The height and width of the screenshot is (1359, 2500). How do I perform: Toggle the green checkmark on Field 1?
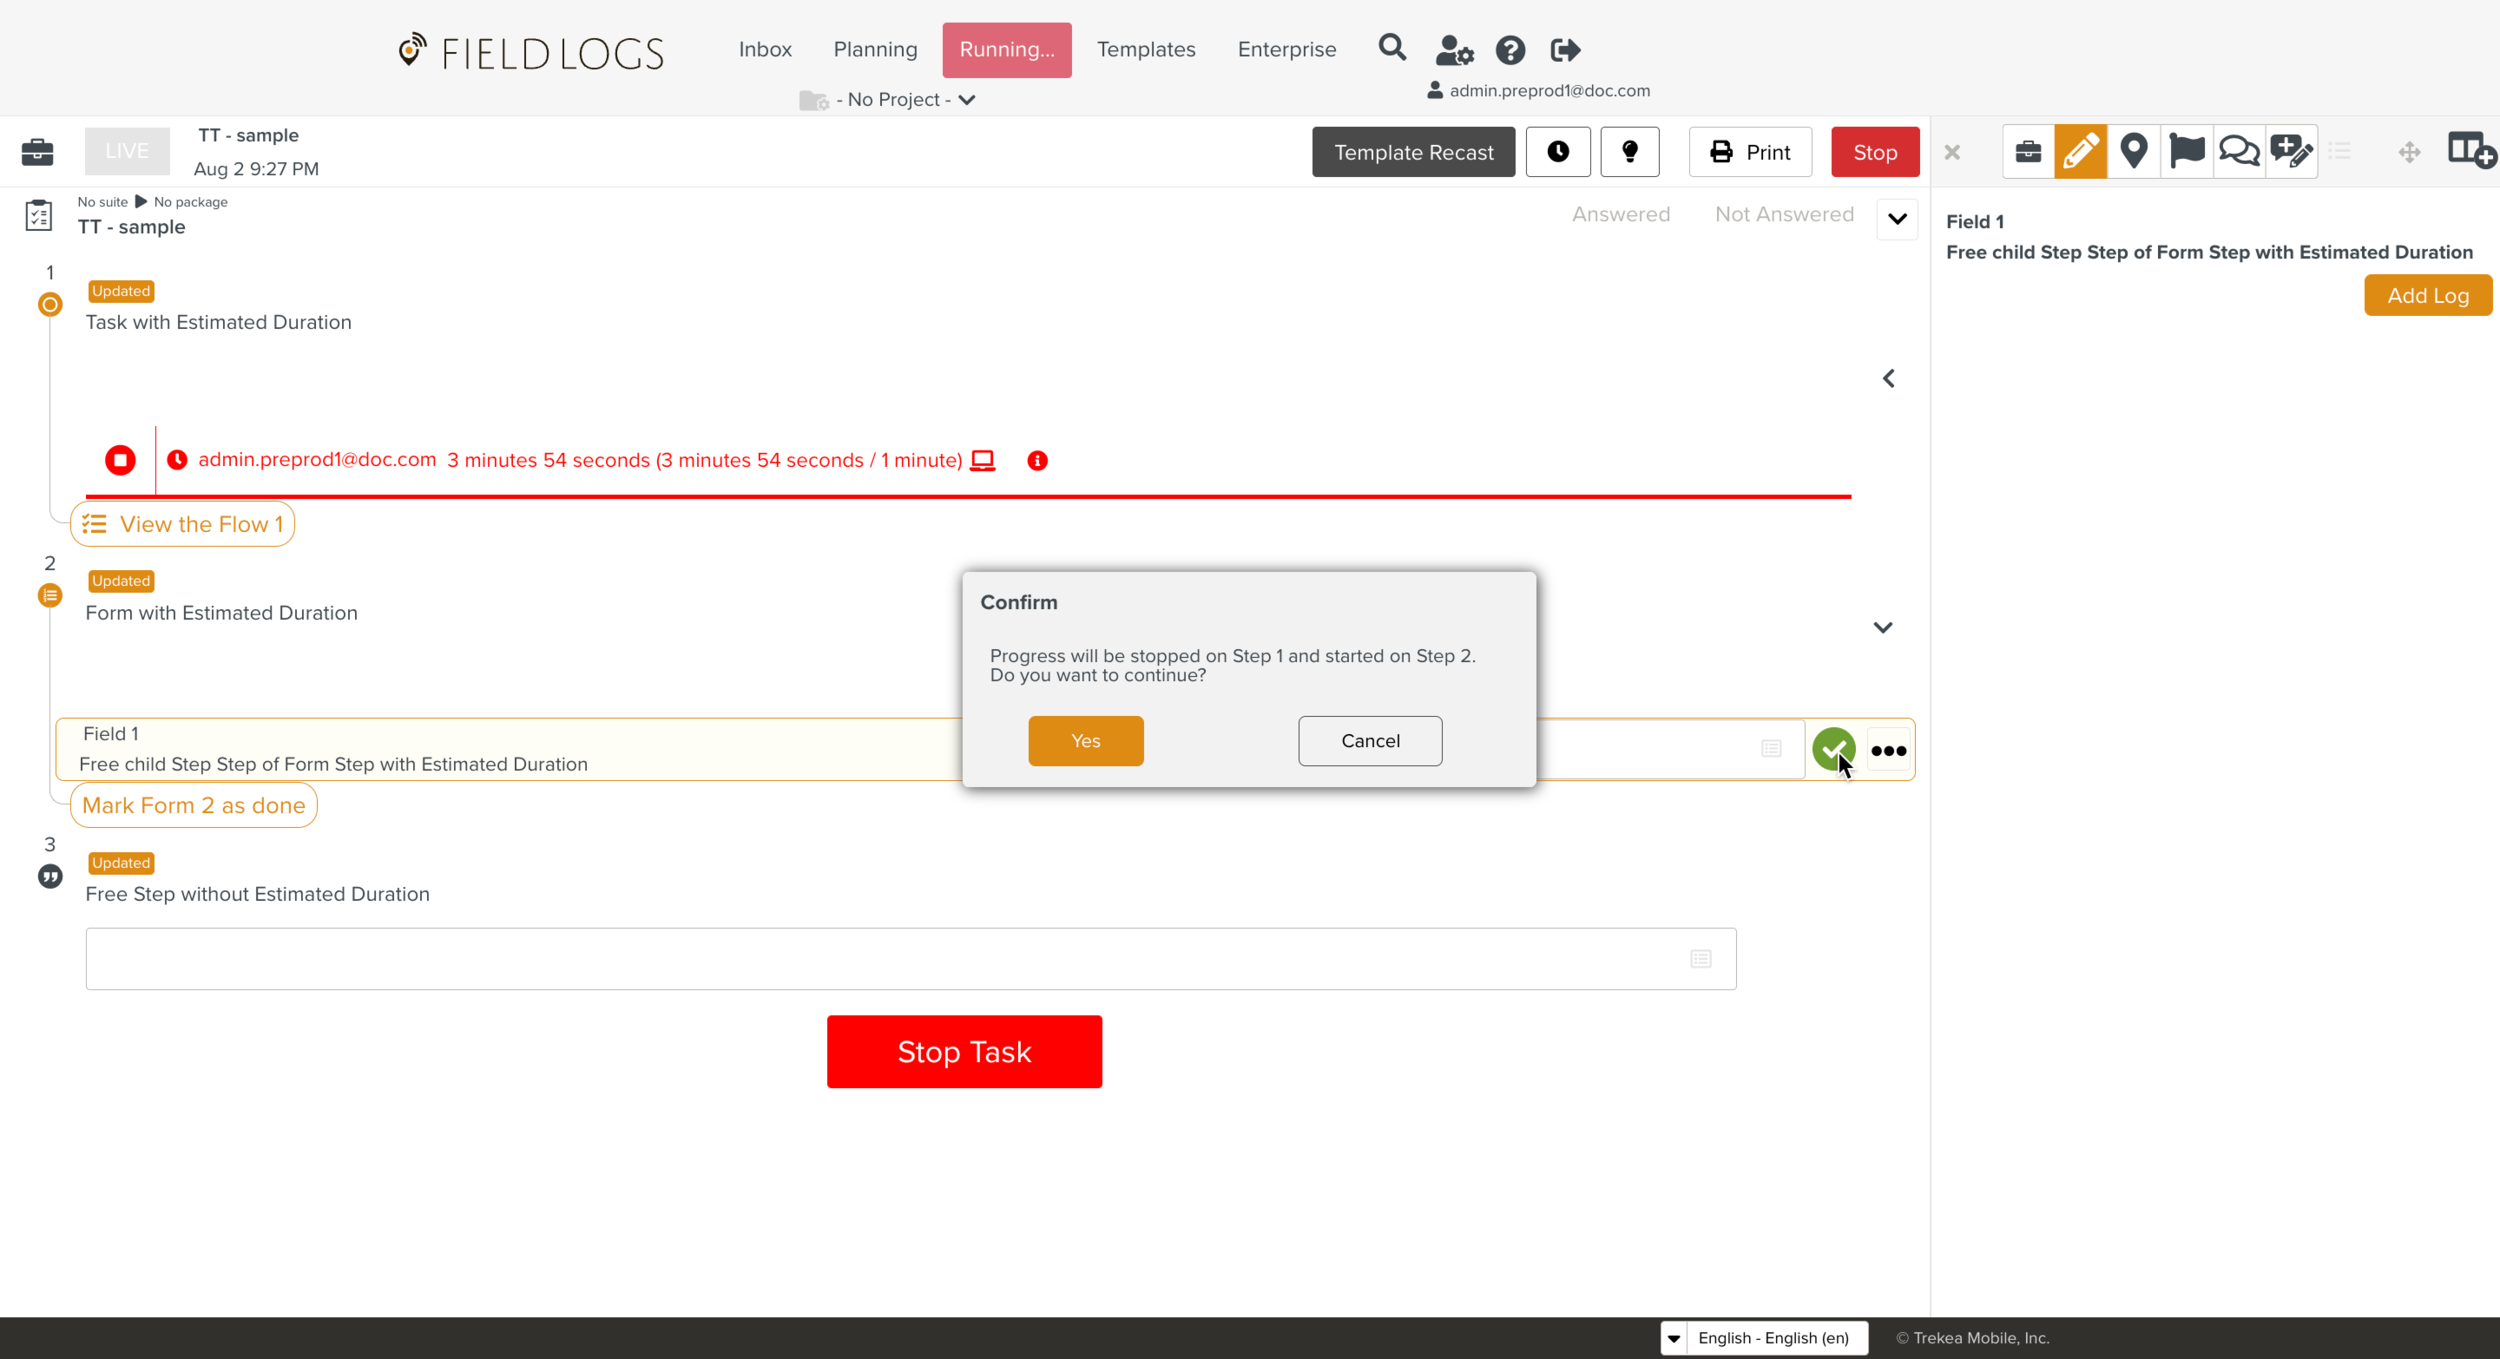[1832, 748]
